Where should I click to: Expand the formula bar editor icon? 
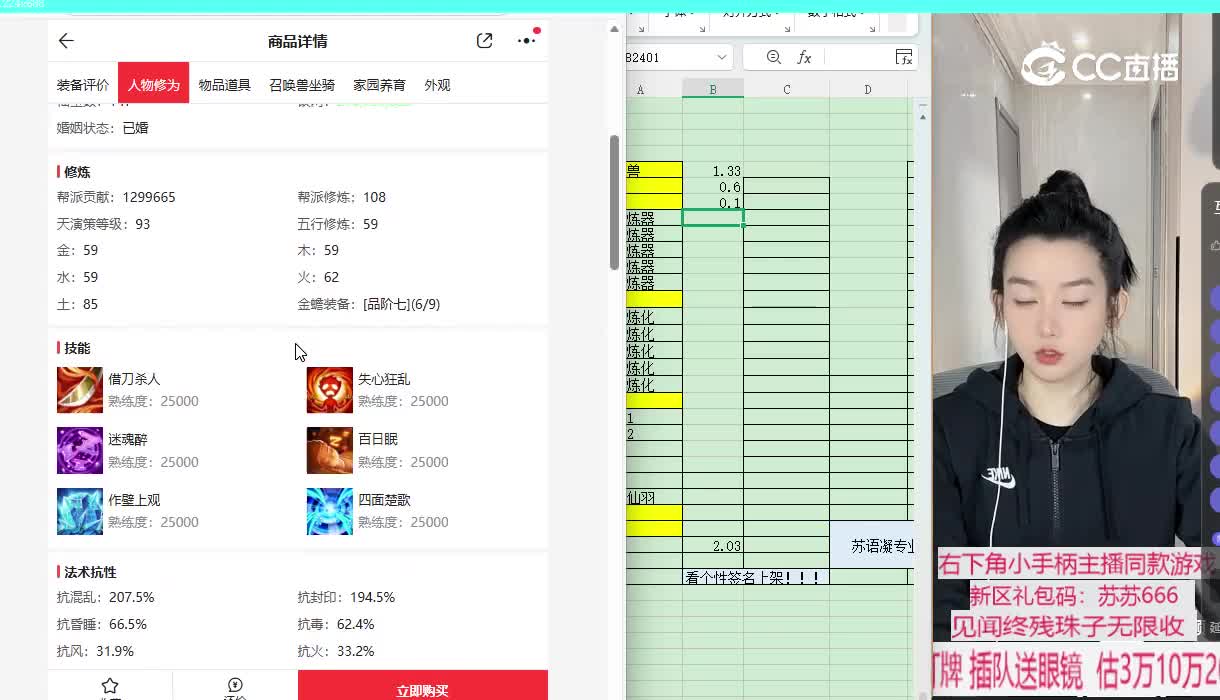[x=903, y=58]
